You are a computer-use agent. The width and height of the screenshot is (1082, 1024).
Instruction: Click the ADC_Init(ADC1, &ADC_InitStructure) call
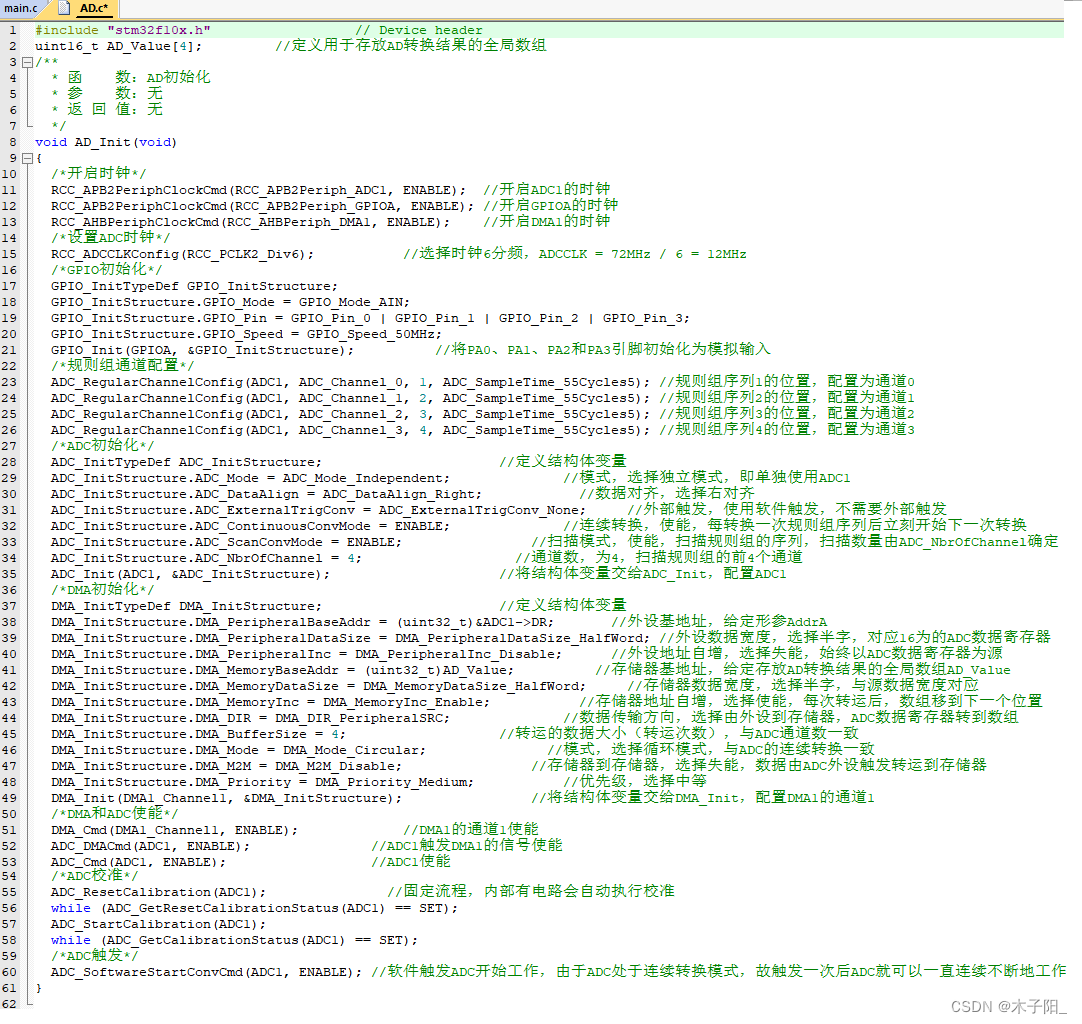(190, 574)
